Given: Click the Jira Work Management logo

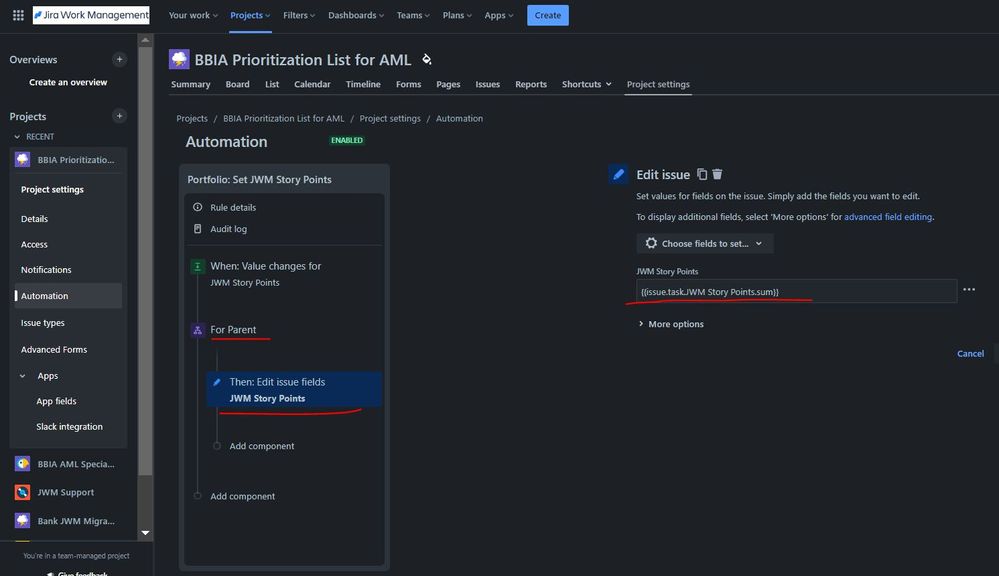Looking at the screenshot, I should (x=91, y=15).
